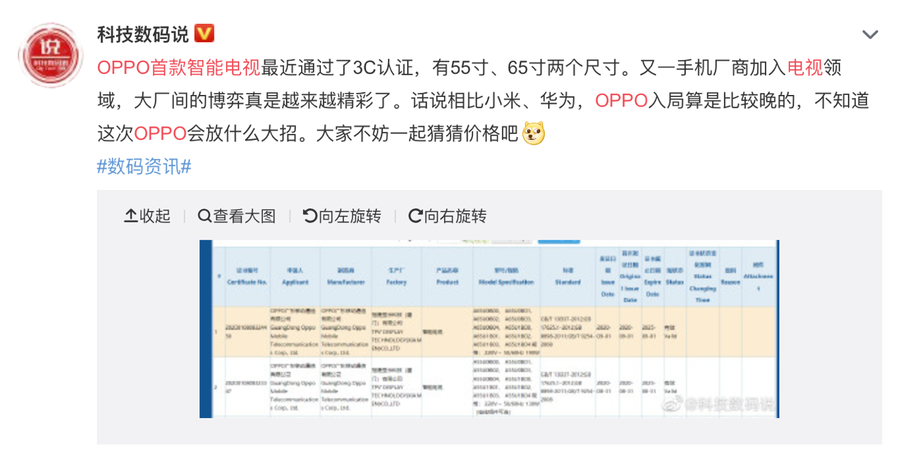Open the #数码资讯# hashtag
The height and width of the screenshot is (459, 900).
(x=144, y=167)
